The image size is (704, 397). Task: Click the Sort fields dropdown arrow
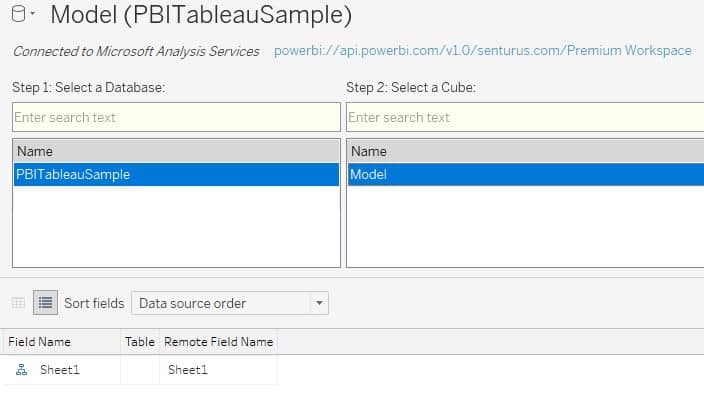319,303
